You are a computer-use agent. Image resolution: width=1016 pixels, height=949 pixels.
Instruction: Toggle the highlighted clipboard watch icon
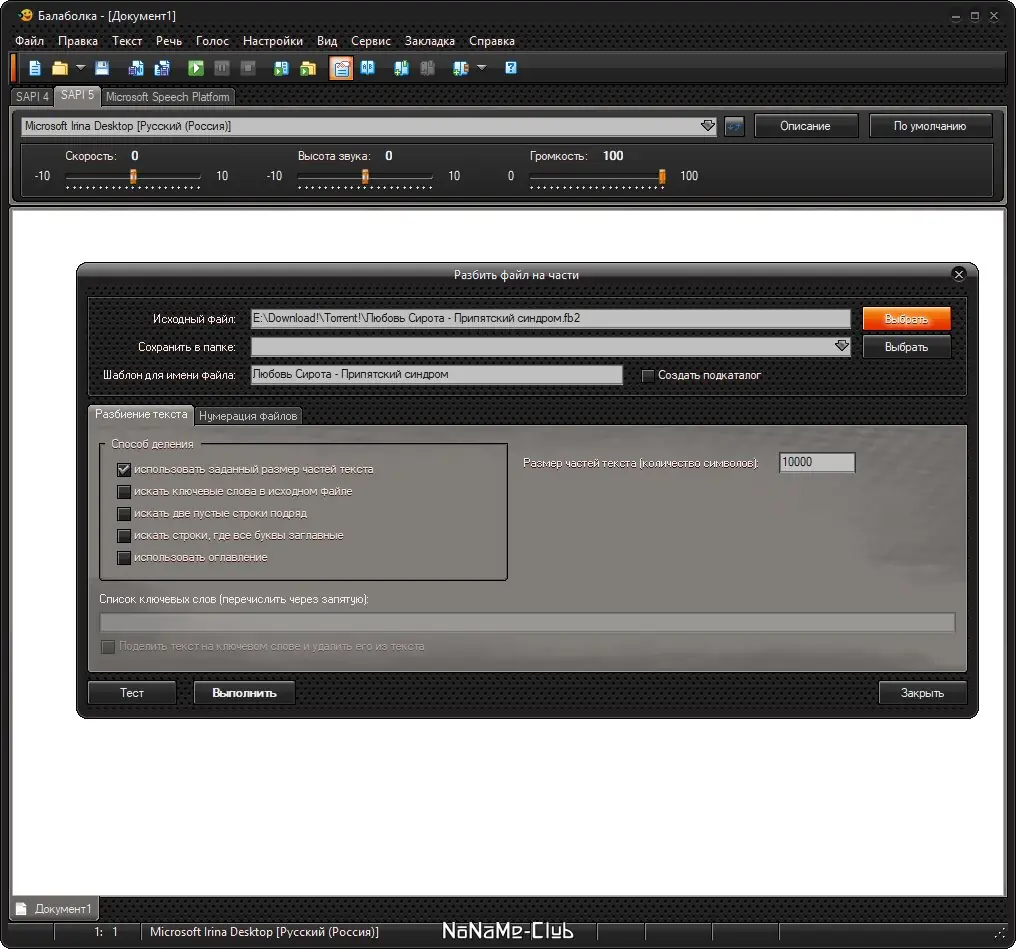tap(341, 68)
